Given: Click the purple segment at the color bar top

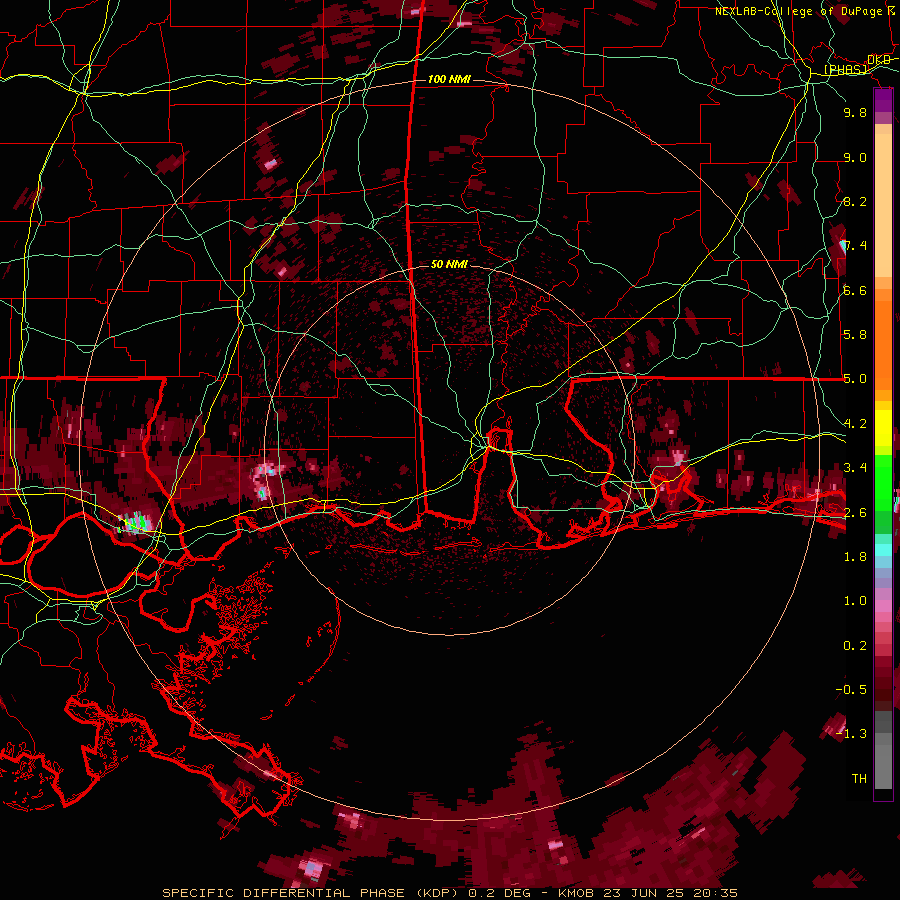Looking at the screenshot, I should pos(883,100).
